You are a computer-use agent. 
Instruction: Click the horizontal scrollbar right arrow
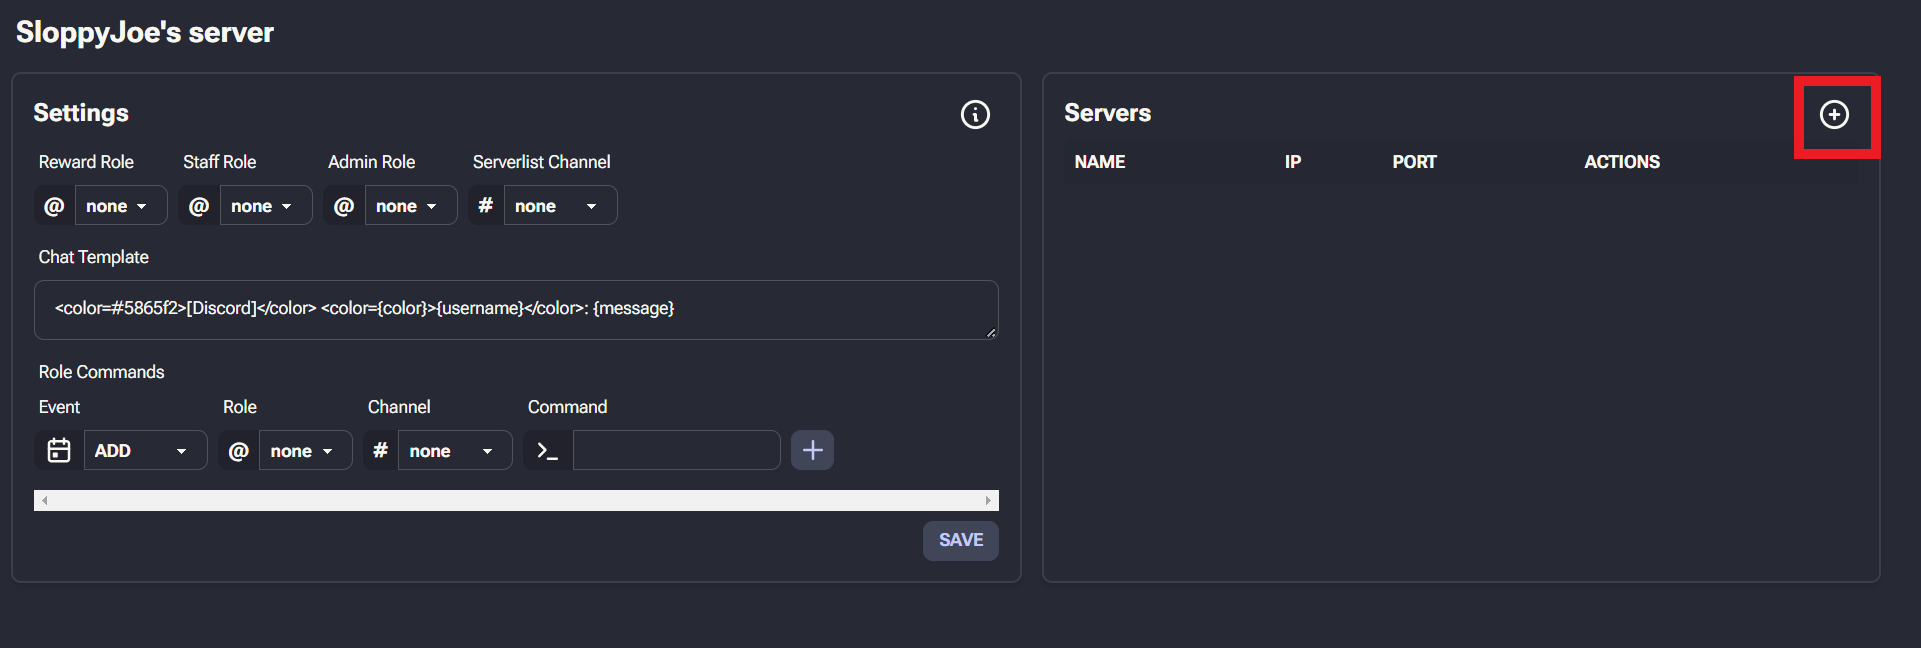click(x=988, y=501)
